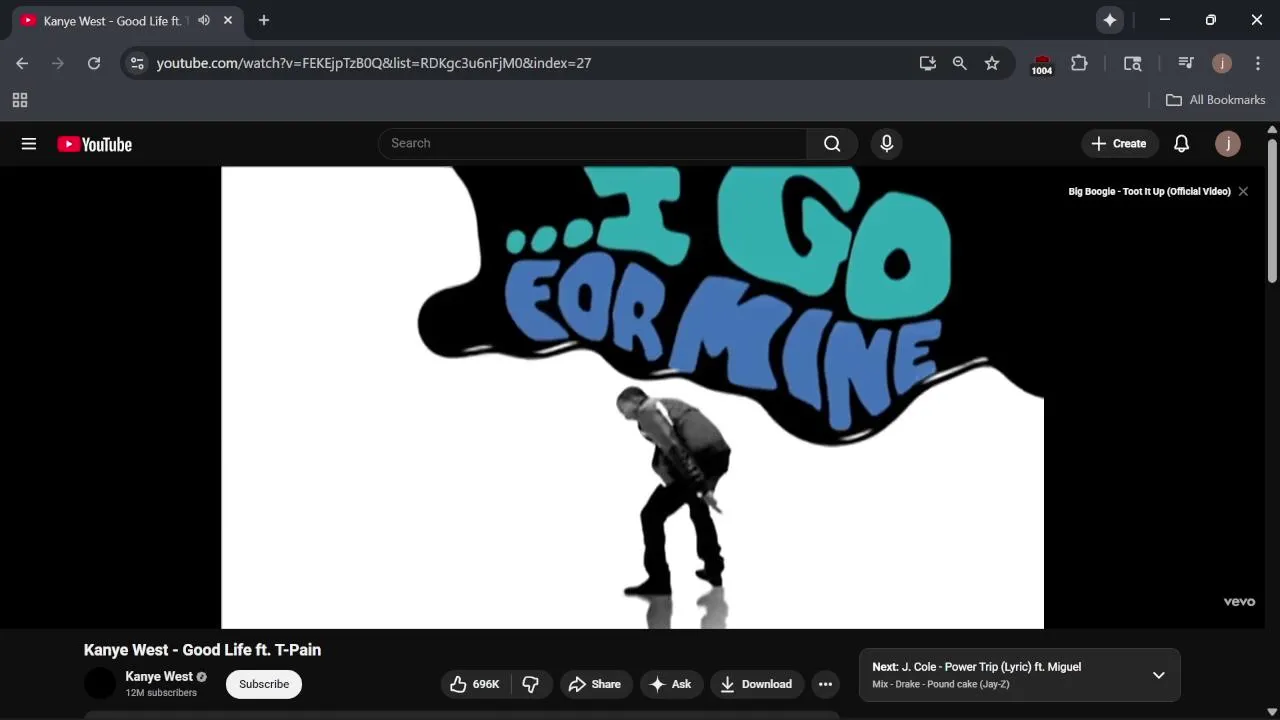1280x720 pixels.
Task: Click the Gemini sparkle button in title bar
Action: click(x=1110, y=20)
